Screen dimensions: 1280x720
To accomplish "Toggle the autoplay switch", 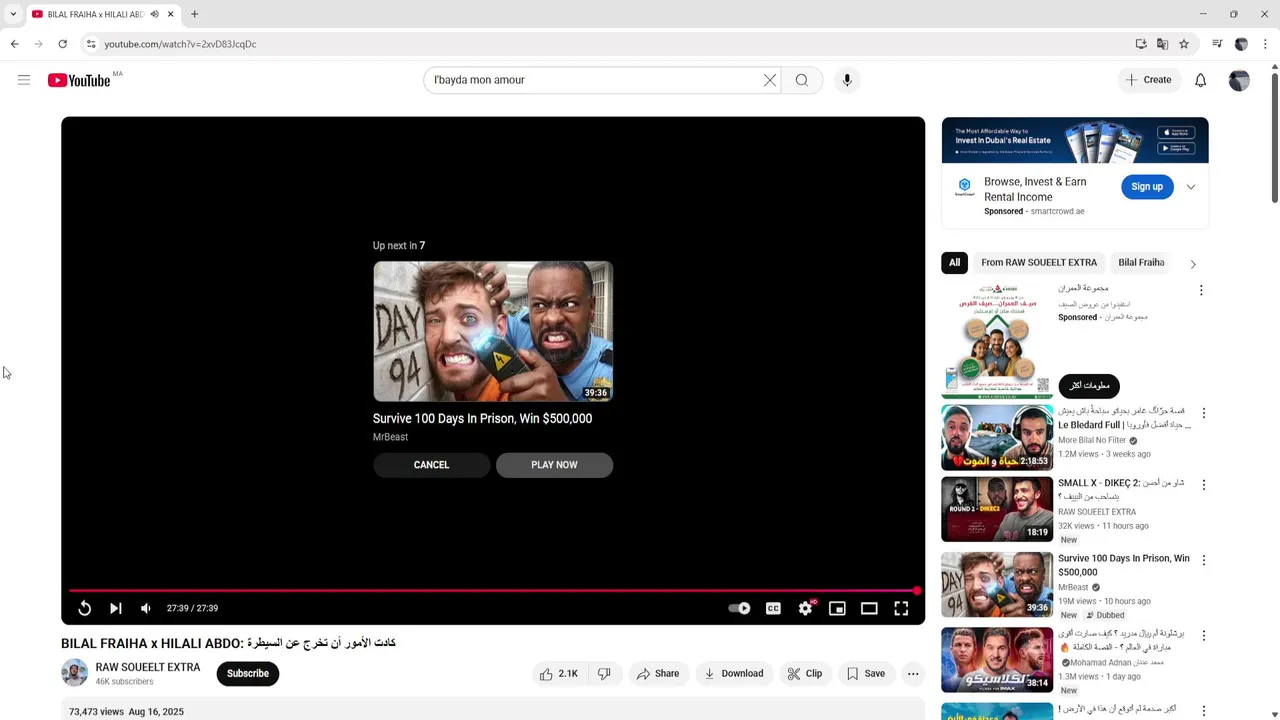I will (739, 608).
